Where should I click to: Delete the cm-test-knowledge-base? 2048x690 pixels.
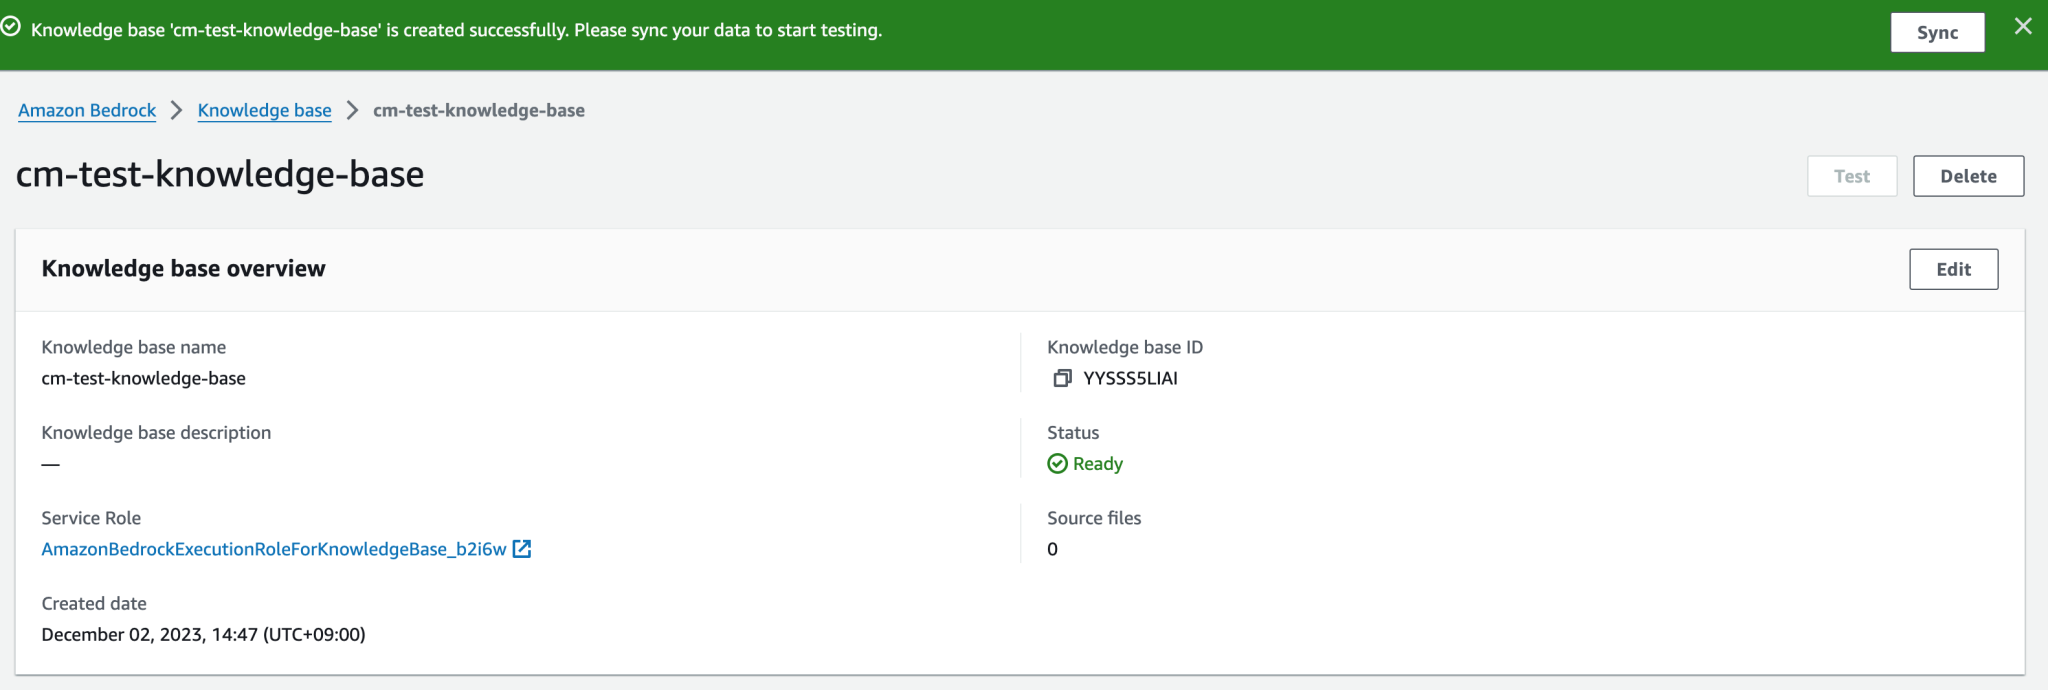coord(1968,176)
